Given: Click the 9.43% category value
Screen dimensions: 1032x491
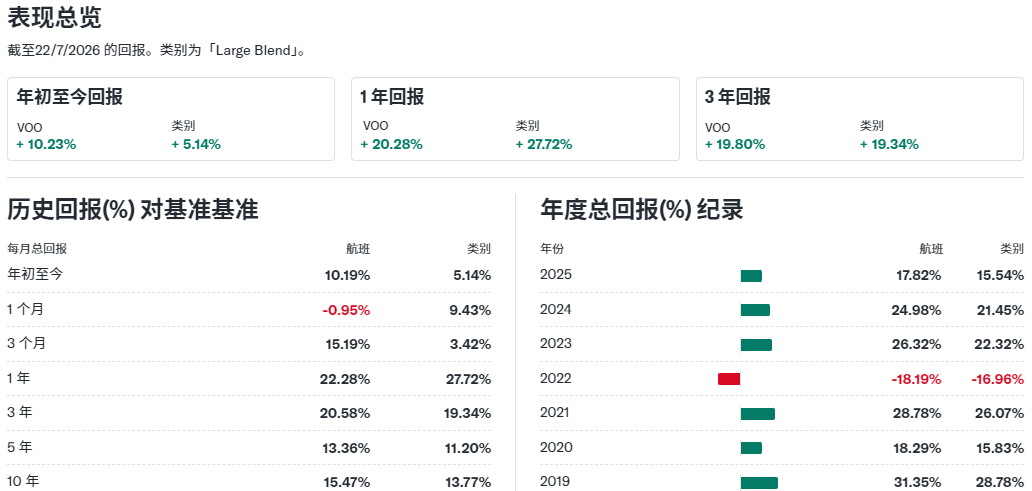Looking at the screenshot, I should (x=472, y=310).
